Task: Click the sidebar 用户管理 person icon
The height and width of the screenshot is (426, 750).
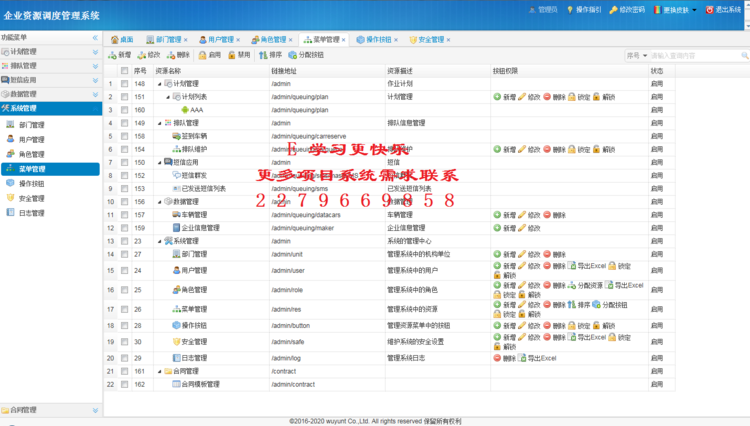Action: (x=10, y=139)
